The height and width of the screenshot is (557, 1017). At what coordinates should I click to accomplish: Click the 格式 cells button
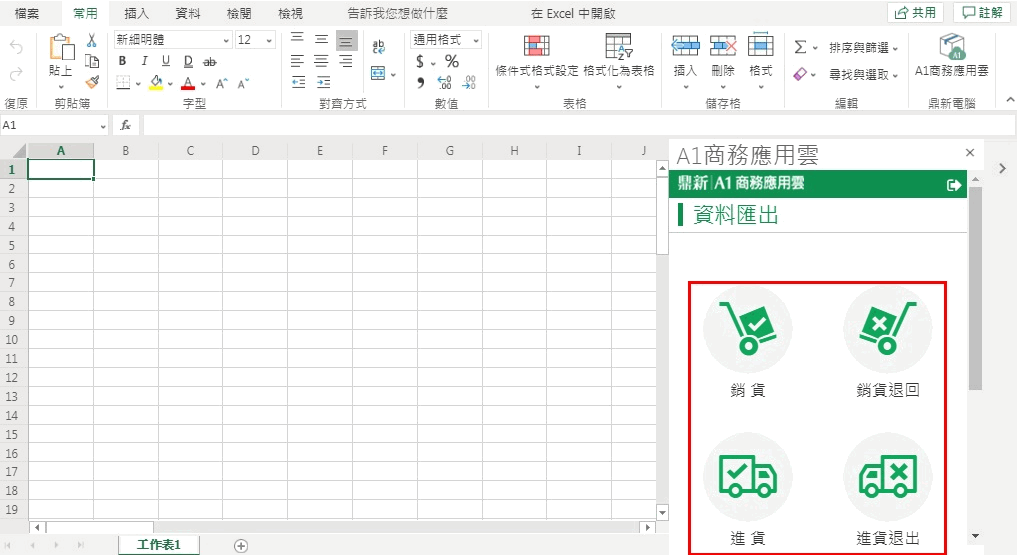coord(760,60)
